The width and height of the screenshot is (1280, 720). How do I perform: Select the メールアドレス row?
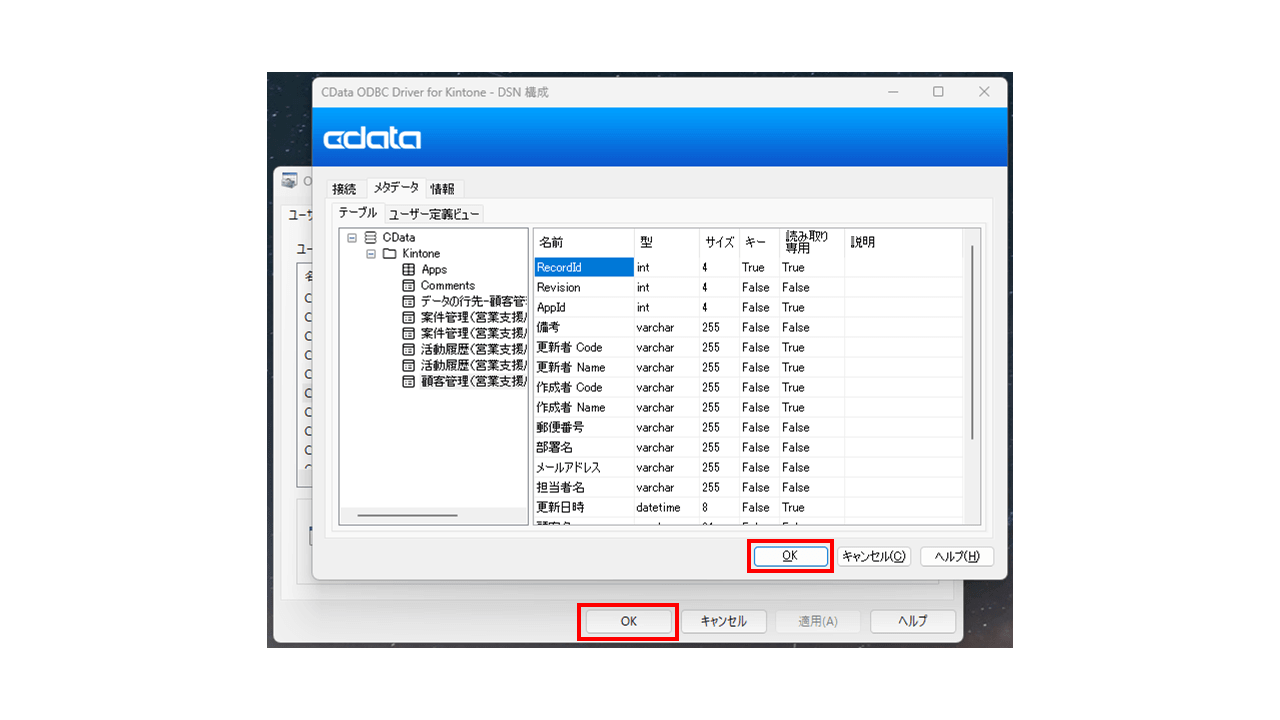click(748, 467)
